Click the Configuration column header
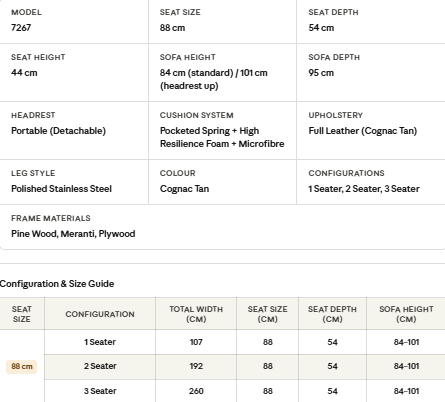 pyautogui.click(x=100, y=314)
